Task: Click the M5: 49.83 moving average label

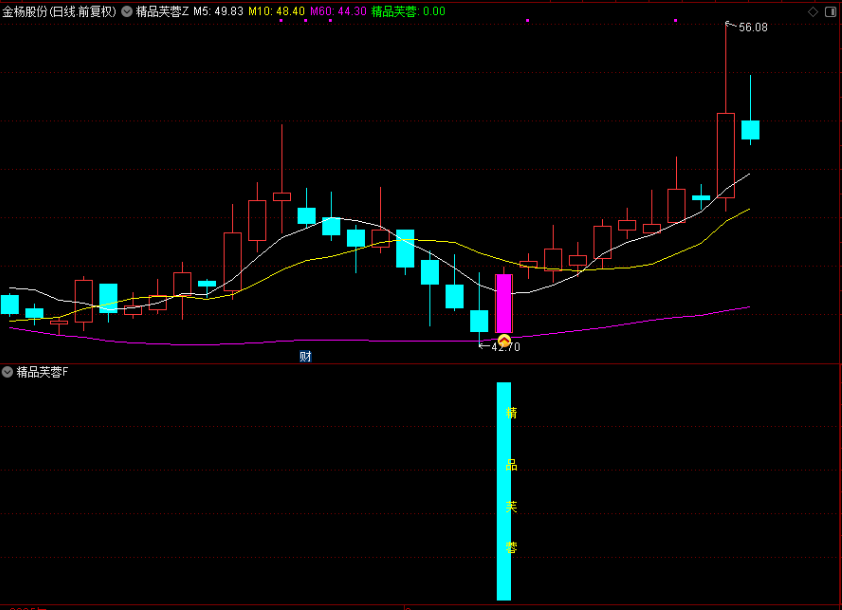Action: (218, 12)
